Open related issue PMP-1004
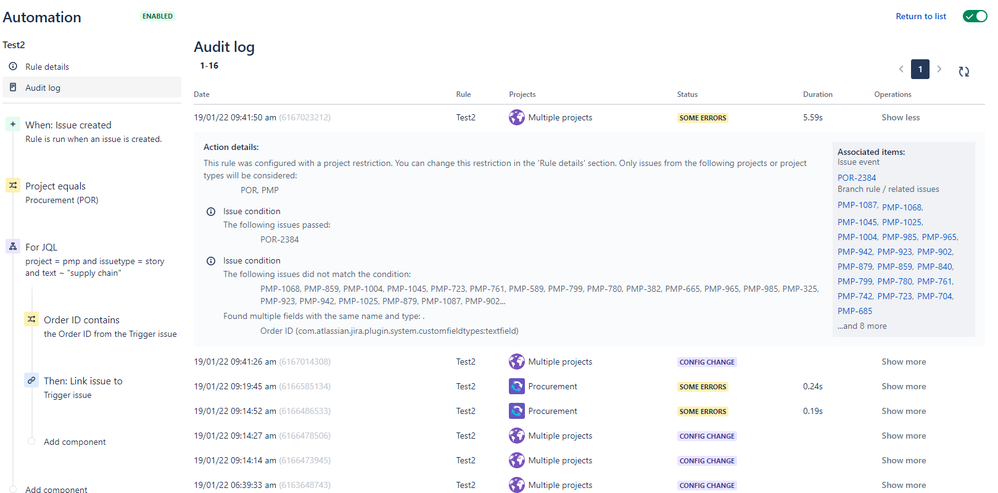 tap(858, 237)
